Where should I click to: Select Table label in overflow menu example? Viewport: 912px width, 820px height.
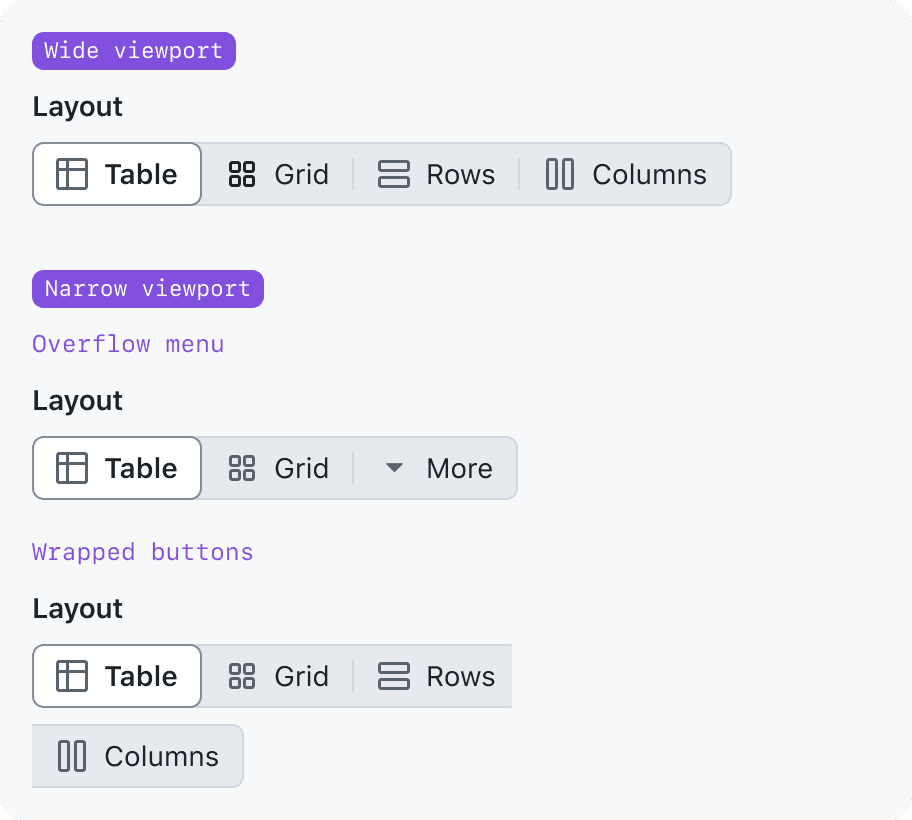(141, 468)
